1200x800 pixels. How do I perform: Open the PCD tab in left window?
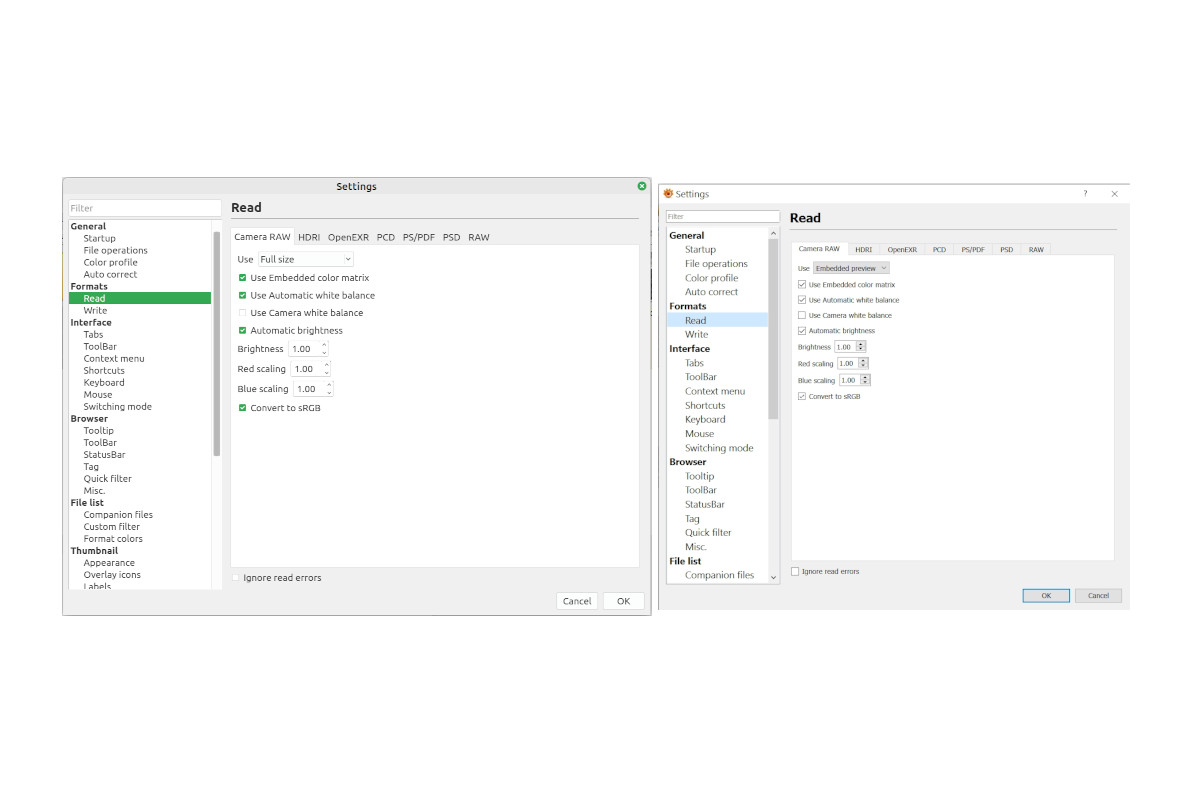[386, 238]
